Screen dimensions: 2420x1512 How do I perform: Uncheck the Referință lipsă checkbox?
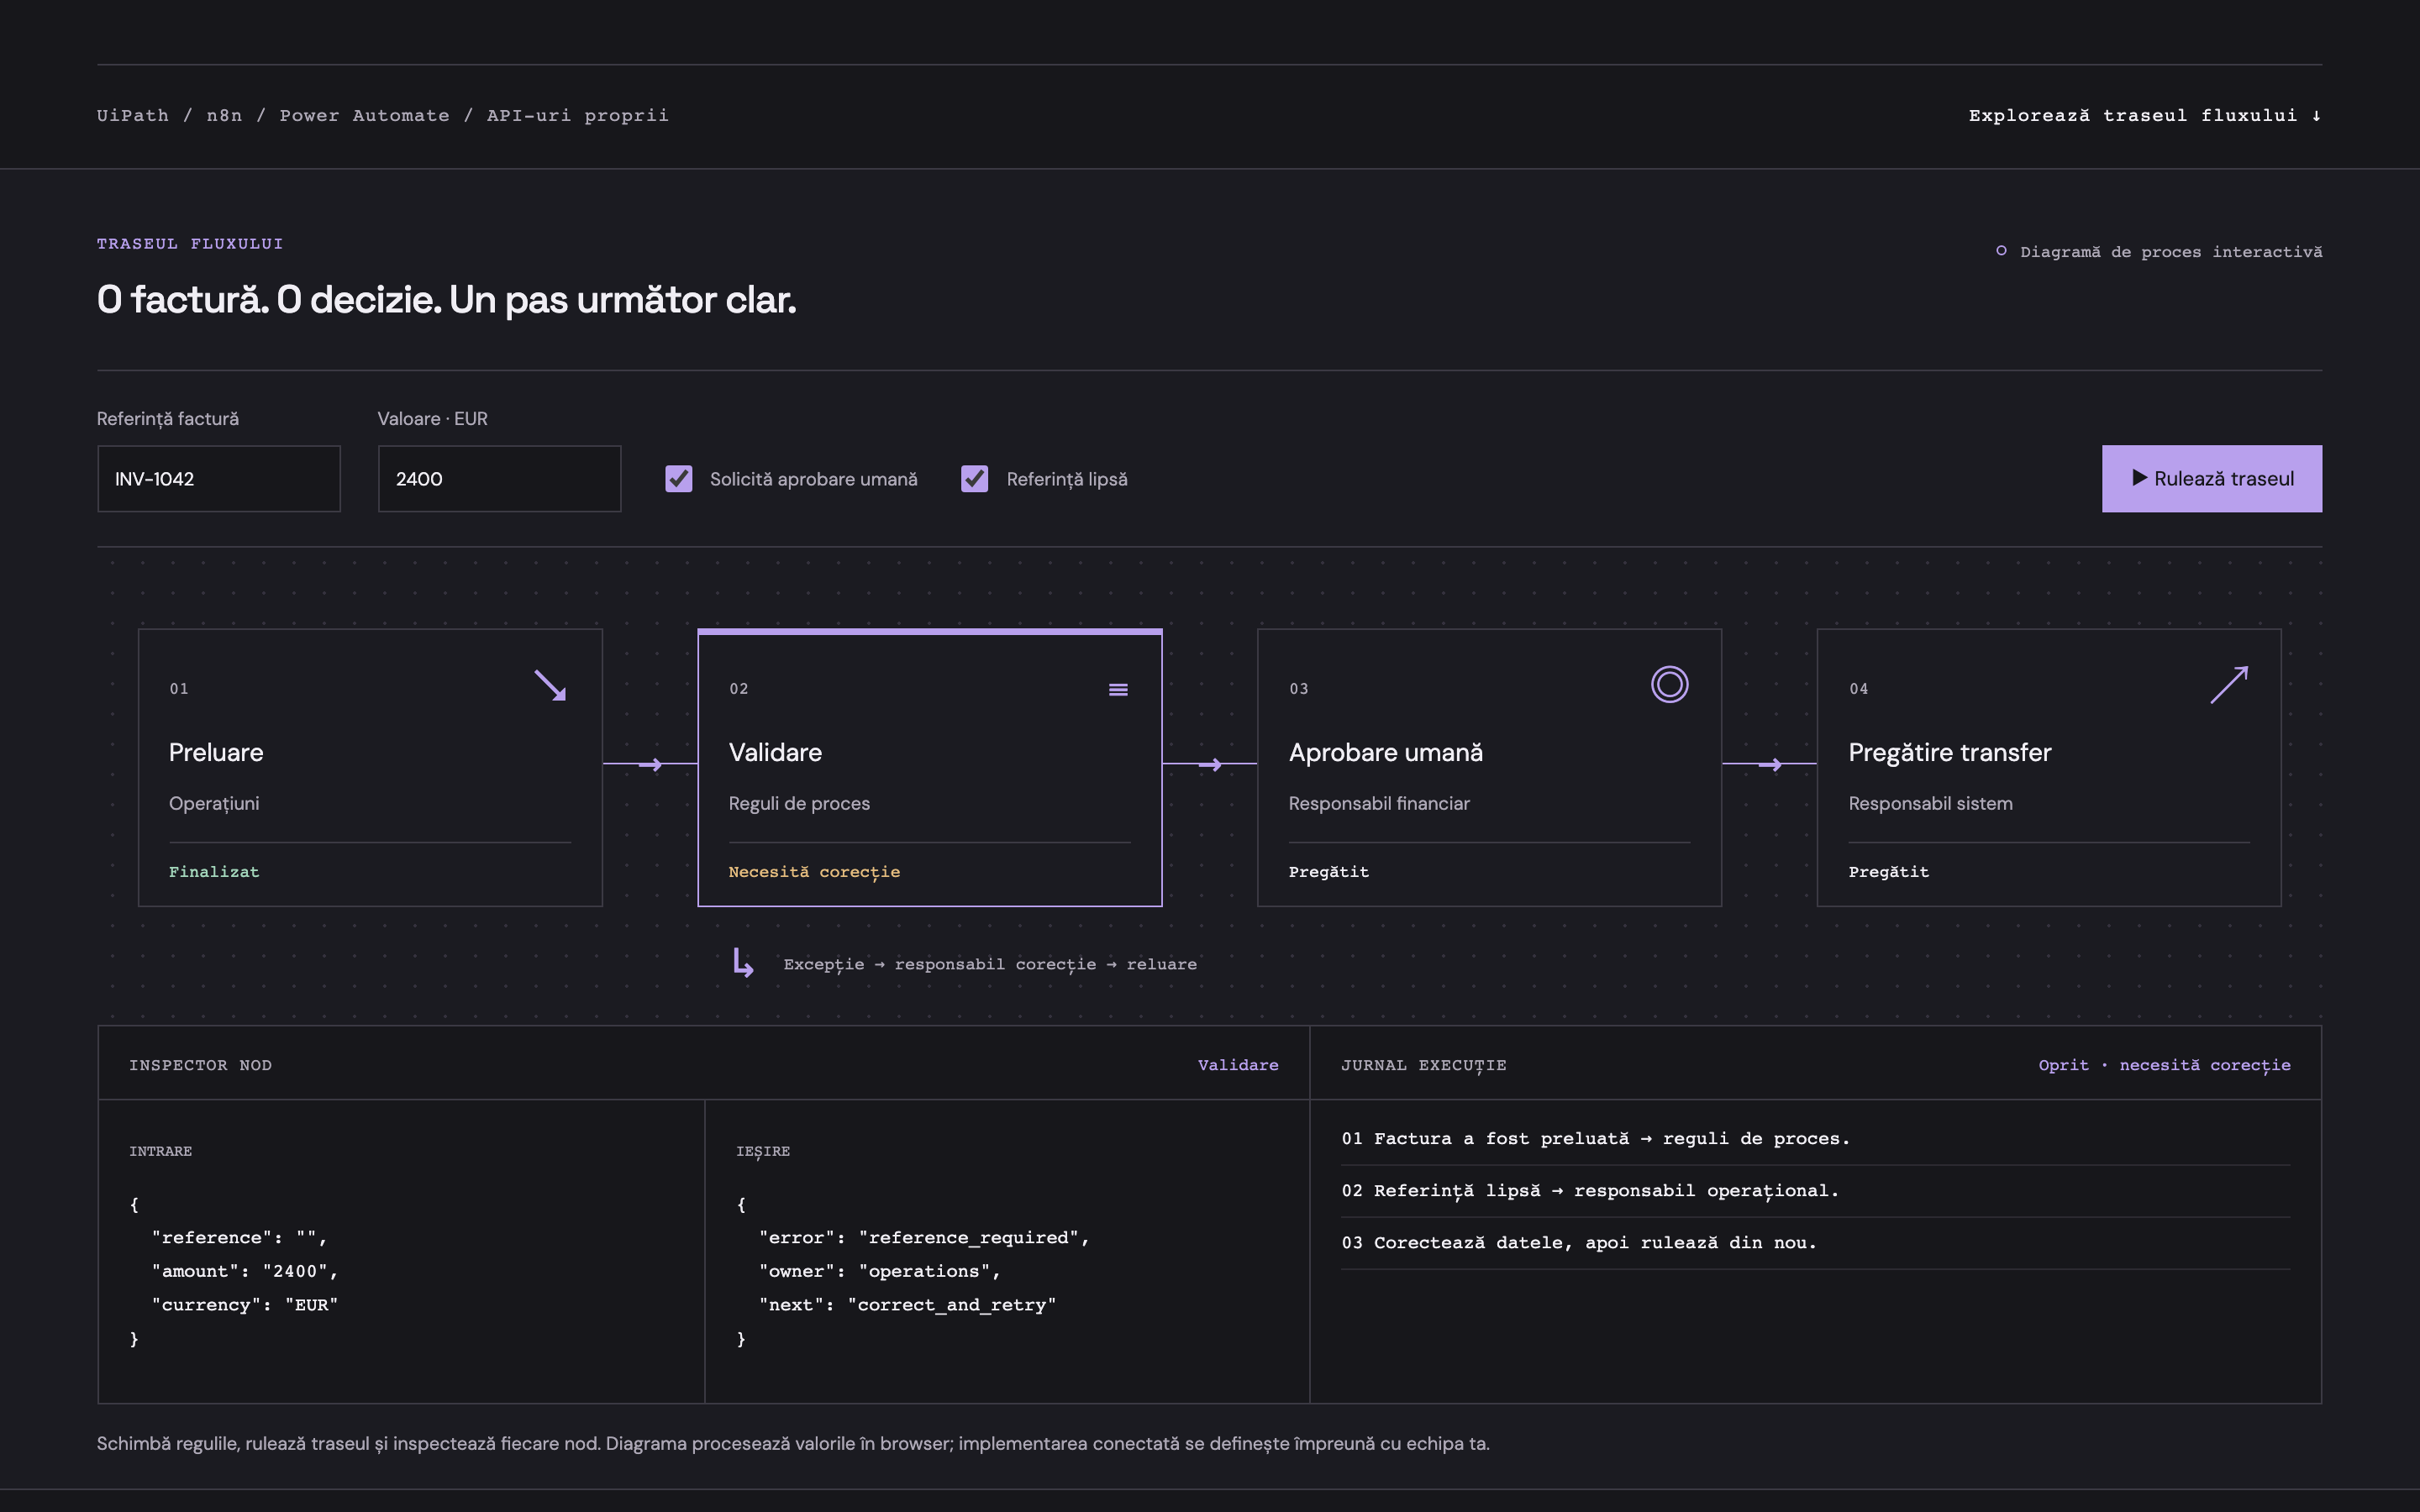(x=975, y=479)
